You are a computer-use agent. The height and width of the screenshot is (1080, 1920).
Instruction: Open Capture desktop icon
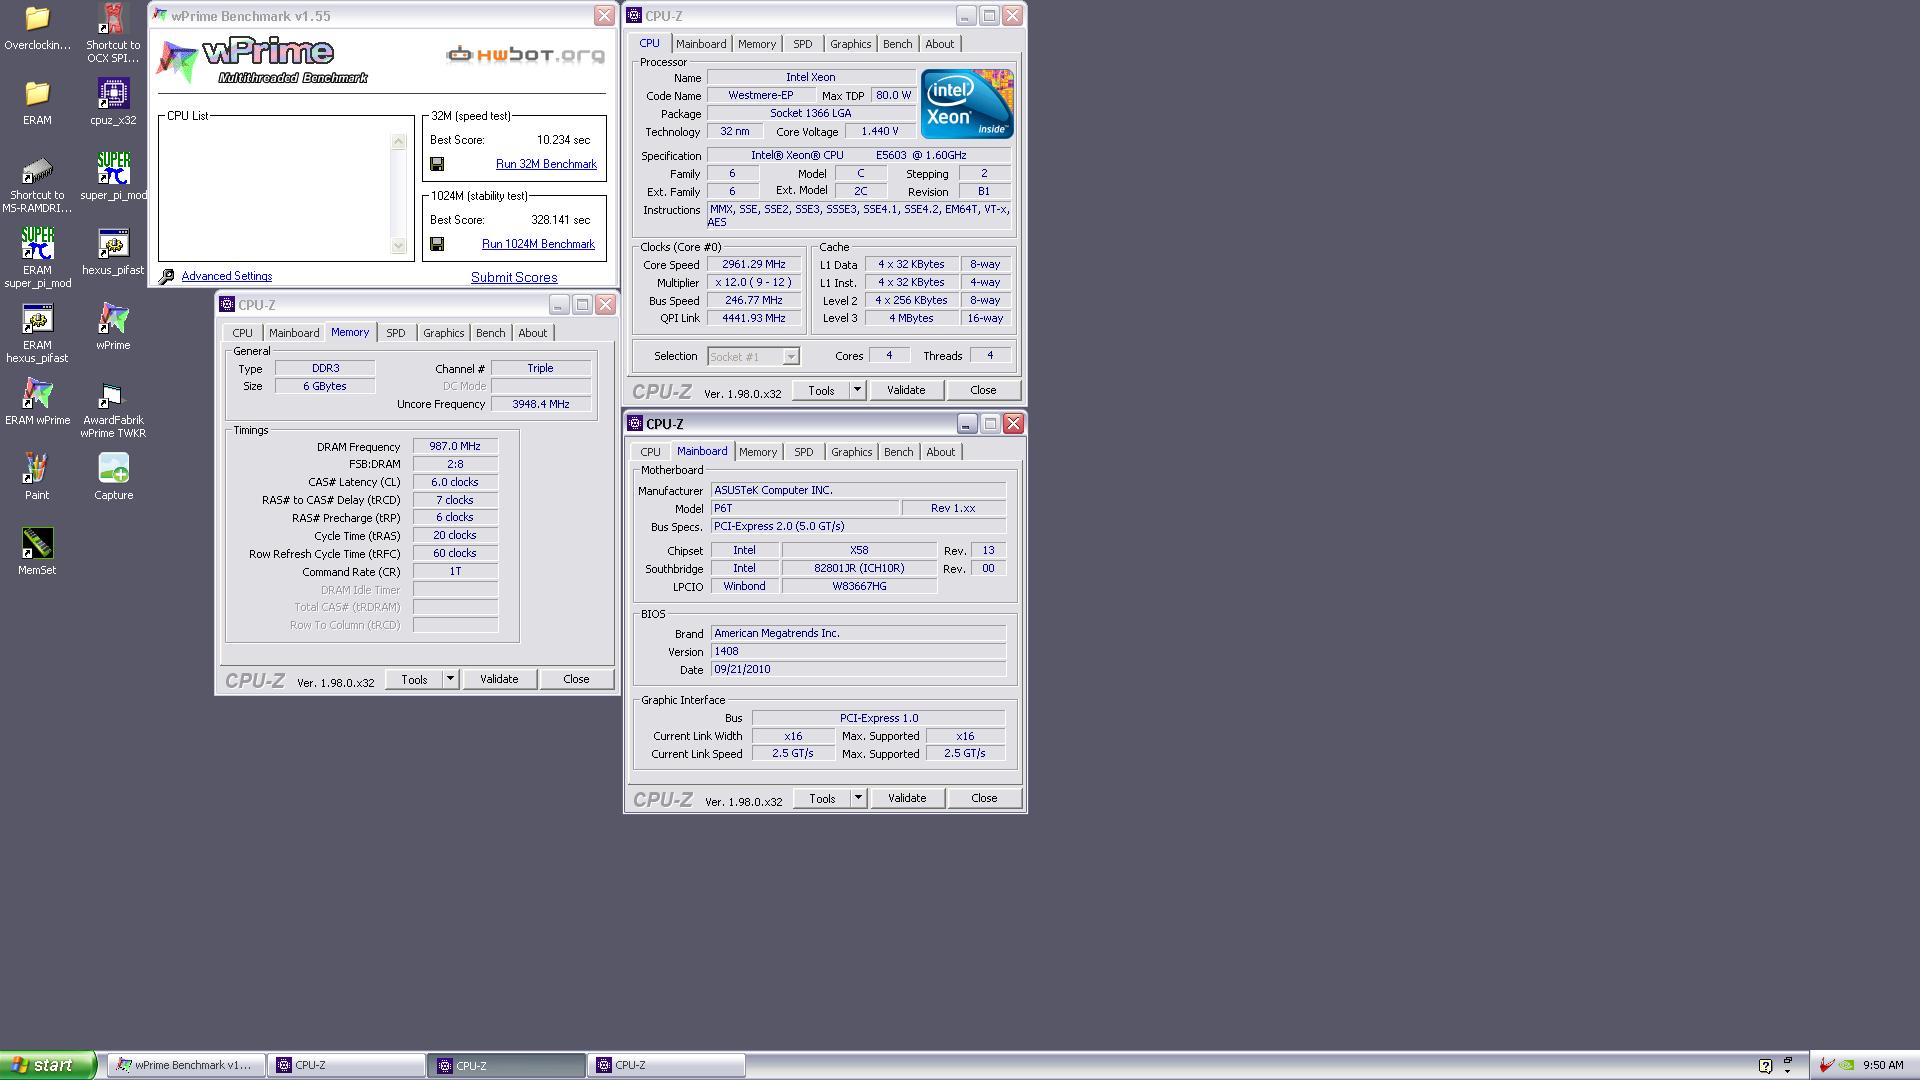tap(113, 477)
